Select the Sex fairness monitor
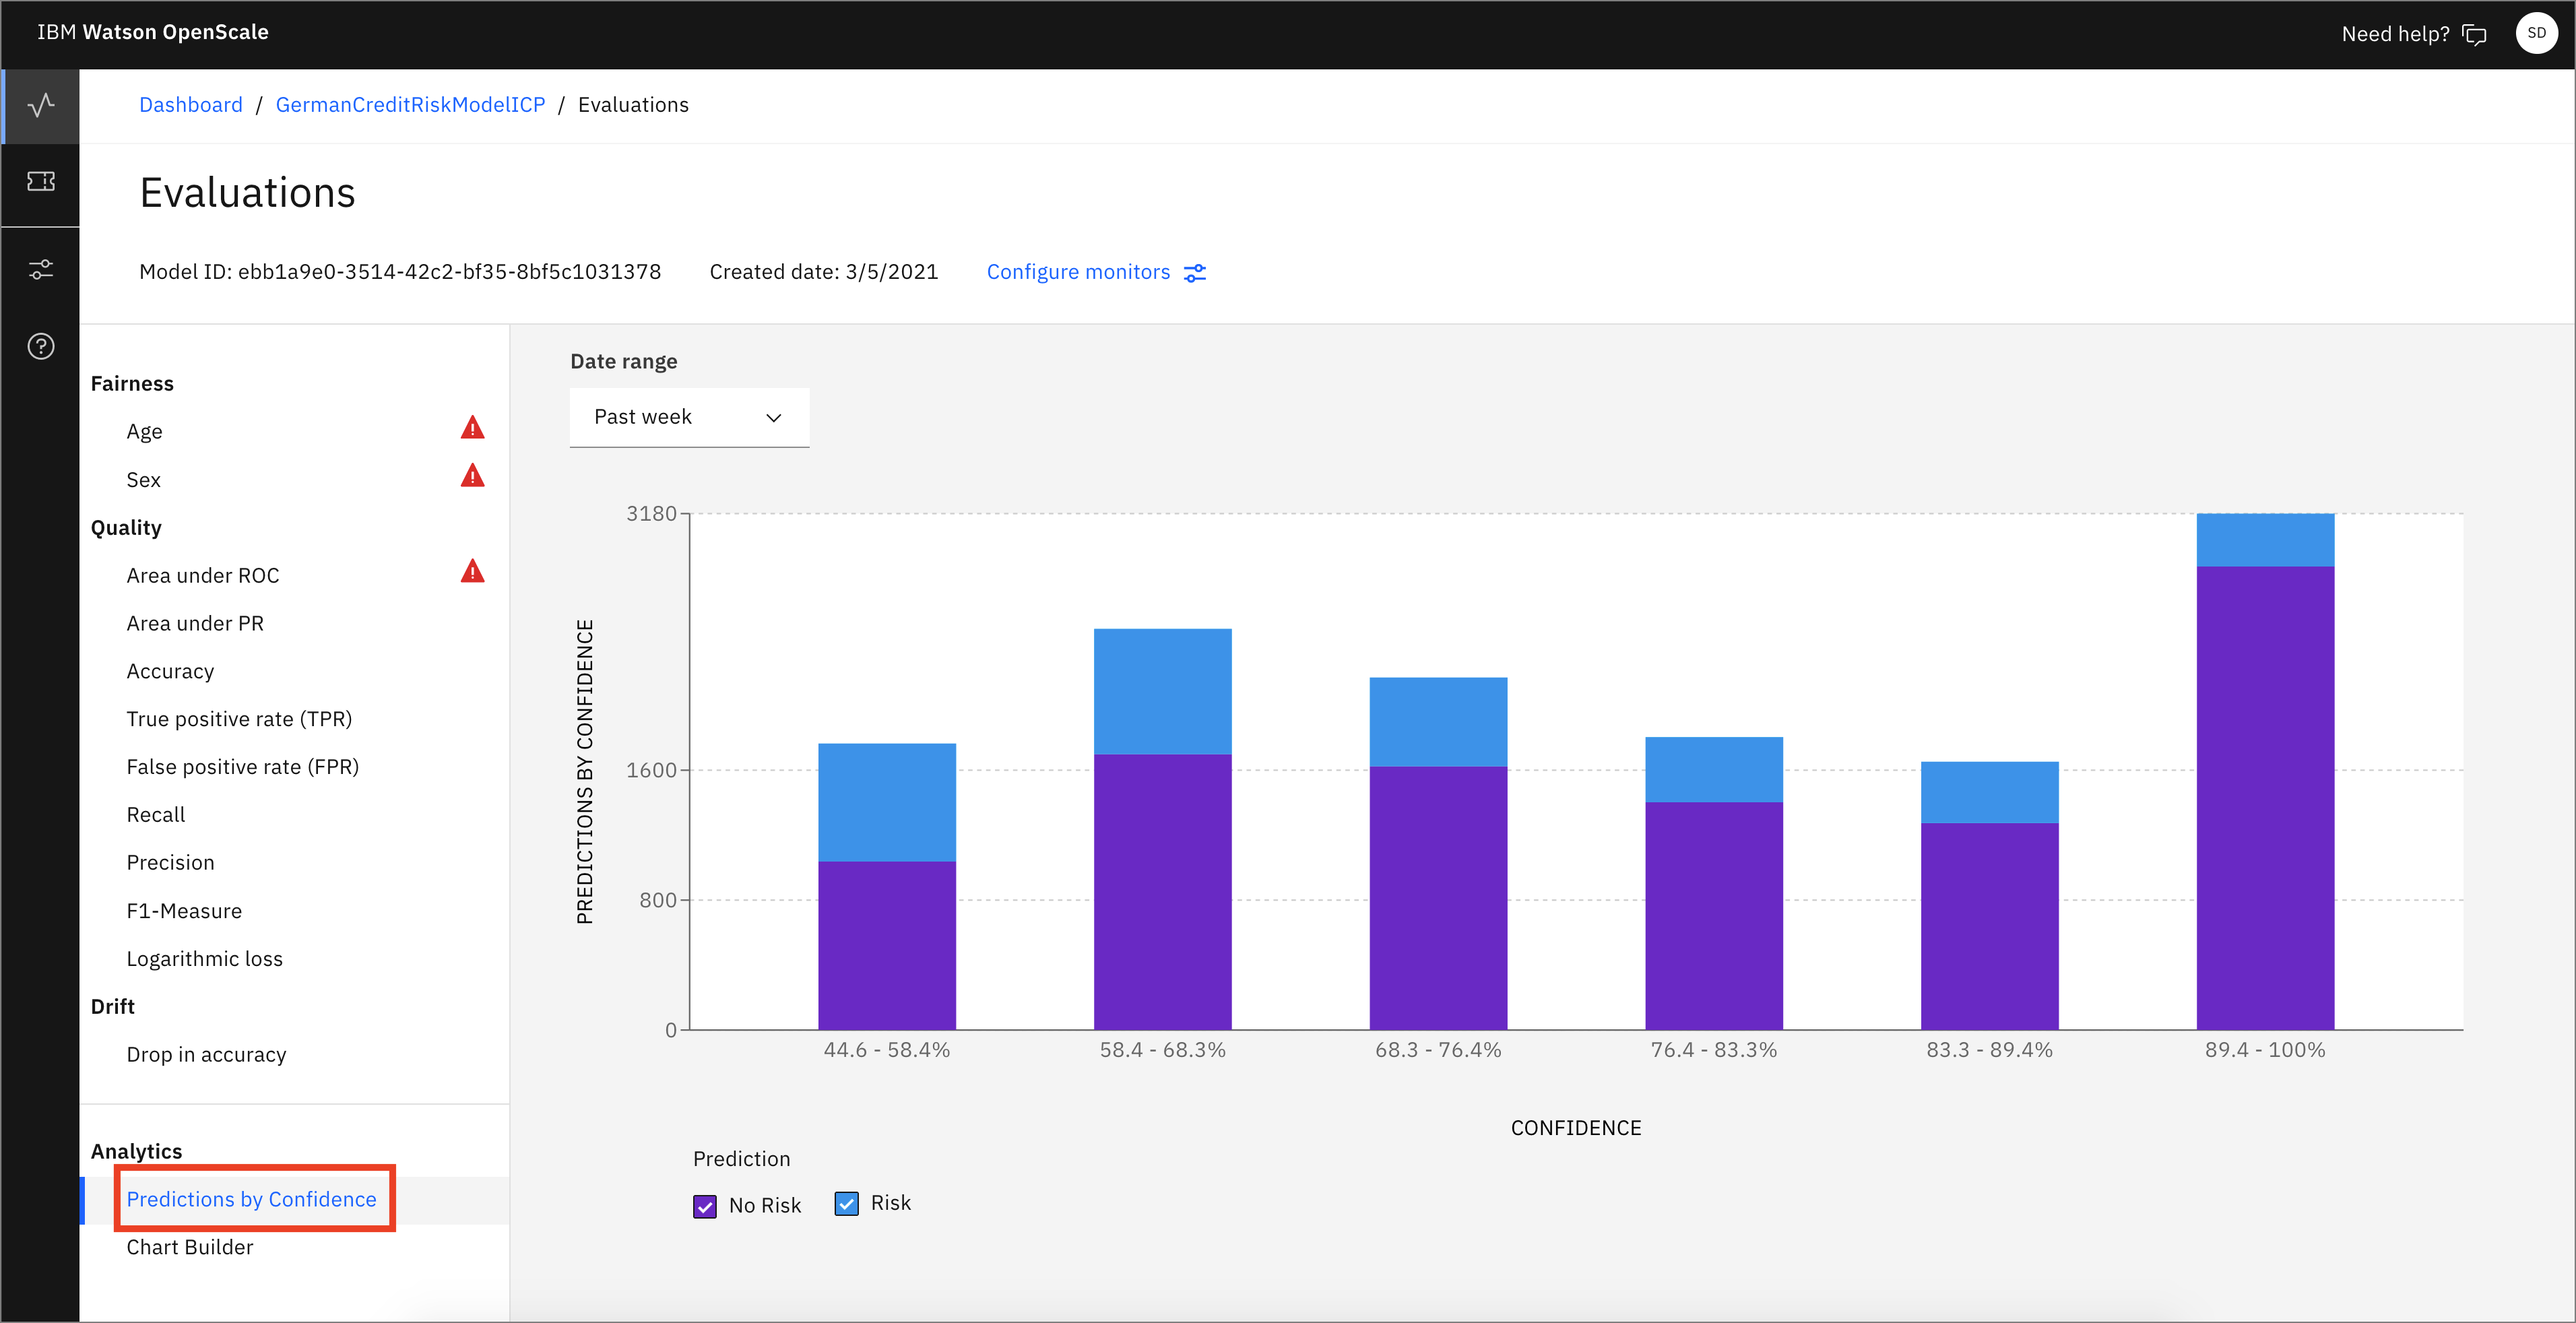2576x1323 pixels. (x=143, y=480)
